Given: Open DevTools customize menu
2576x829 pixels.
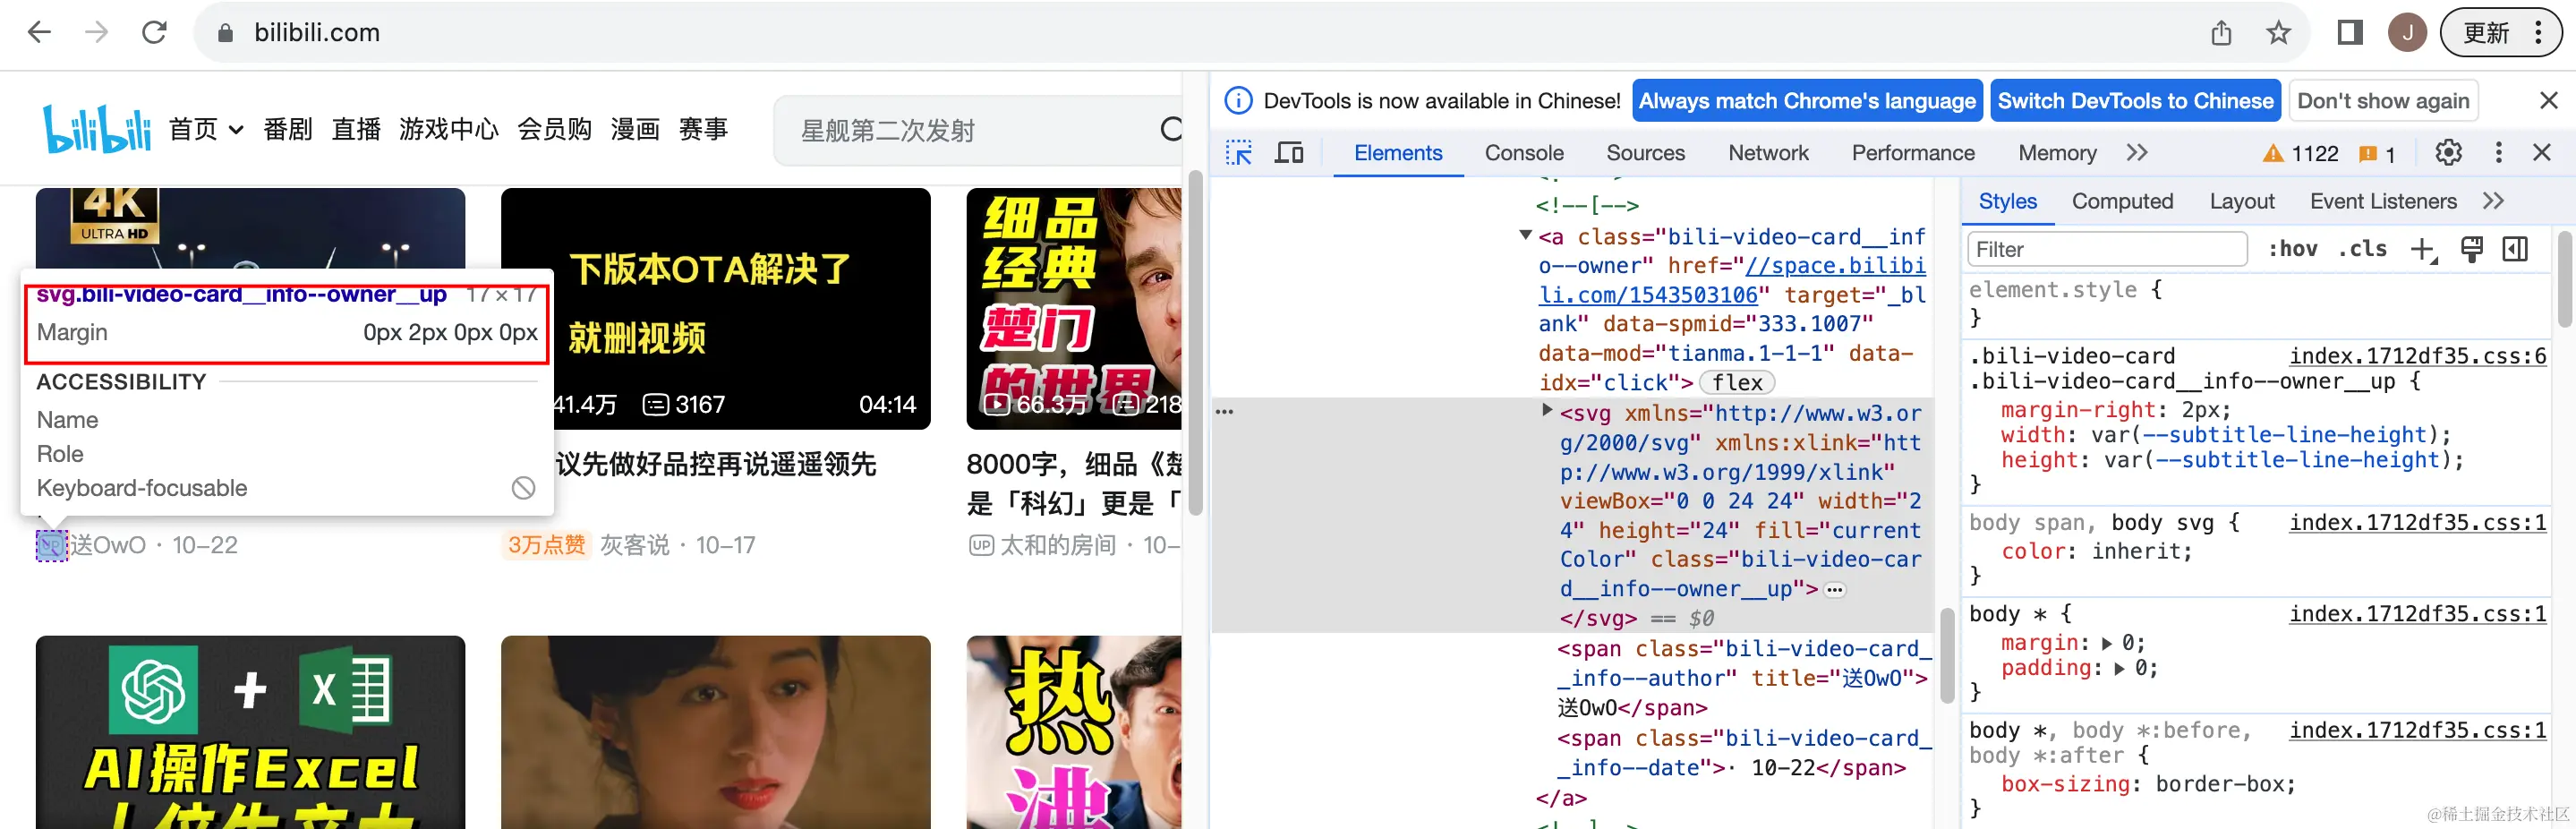Looking at the screenshot, I should [2498, 153].
